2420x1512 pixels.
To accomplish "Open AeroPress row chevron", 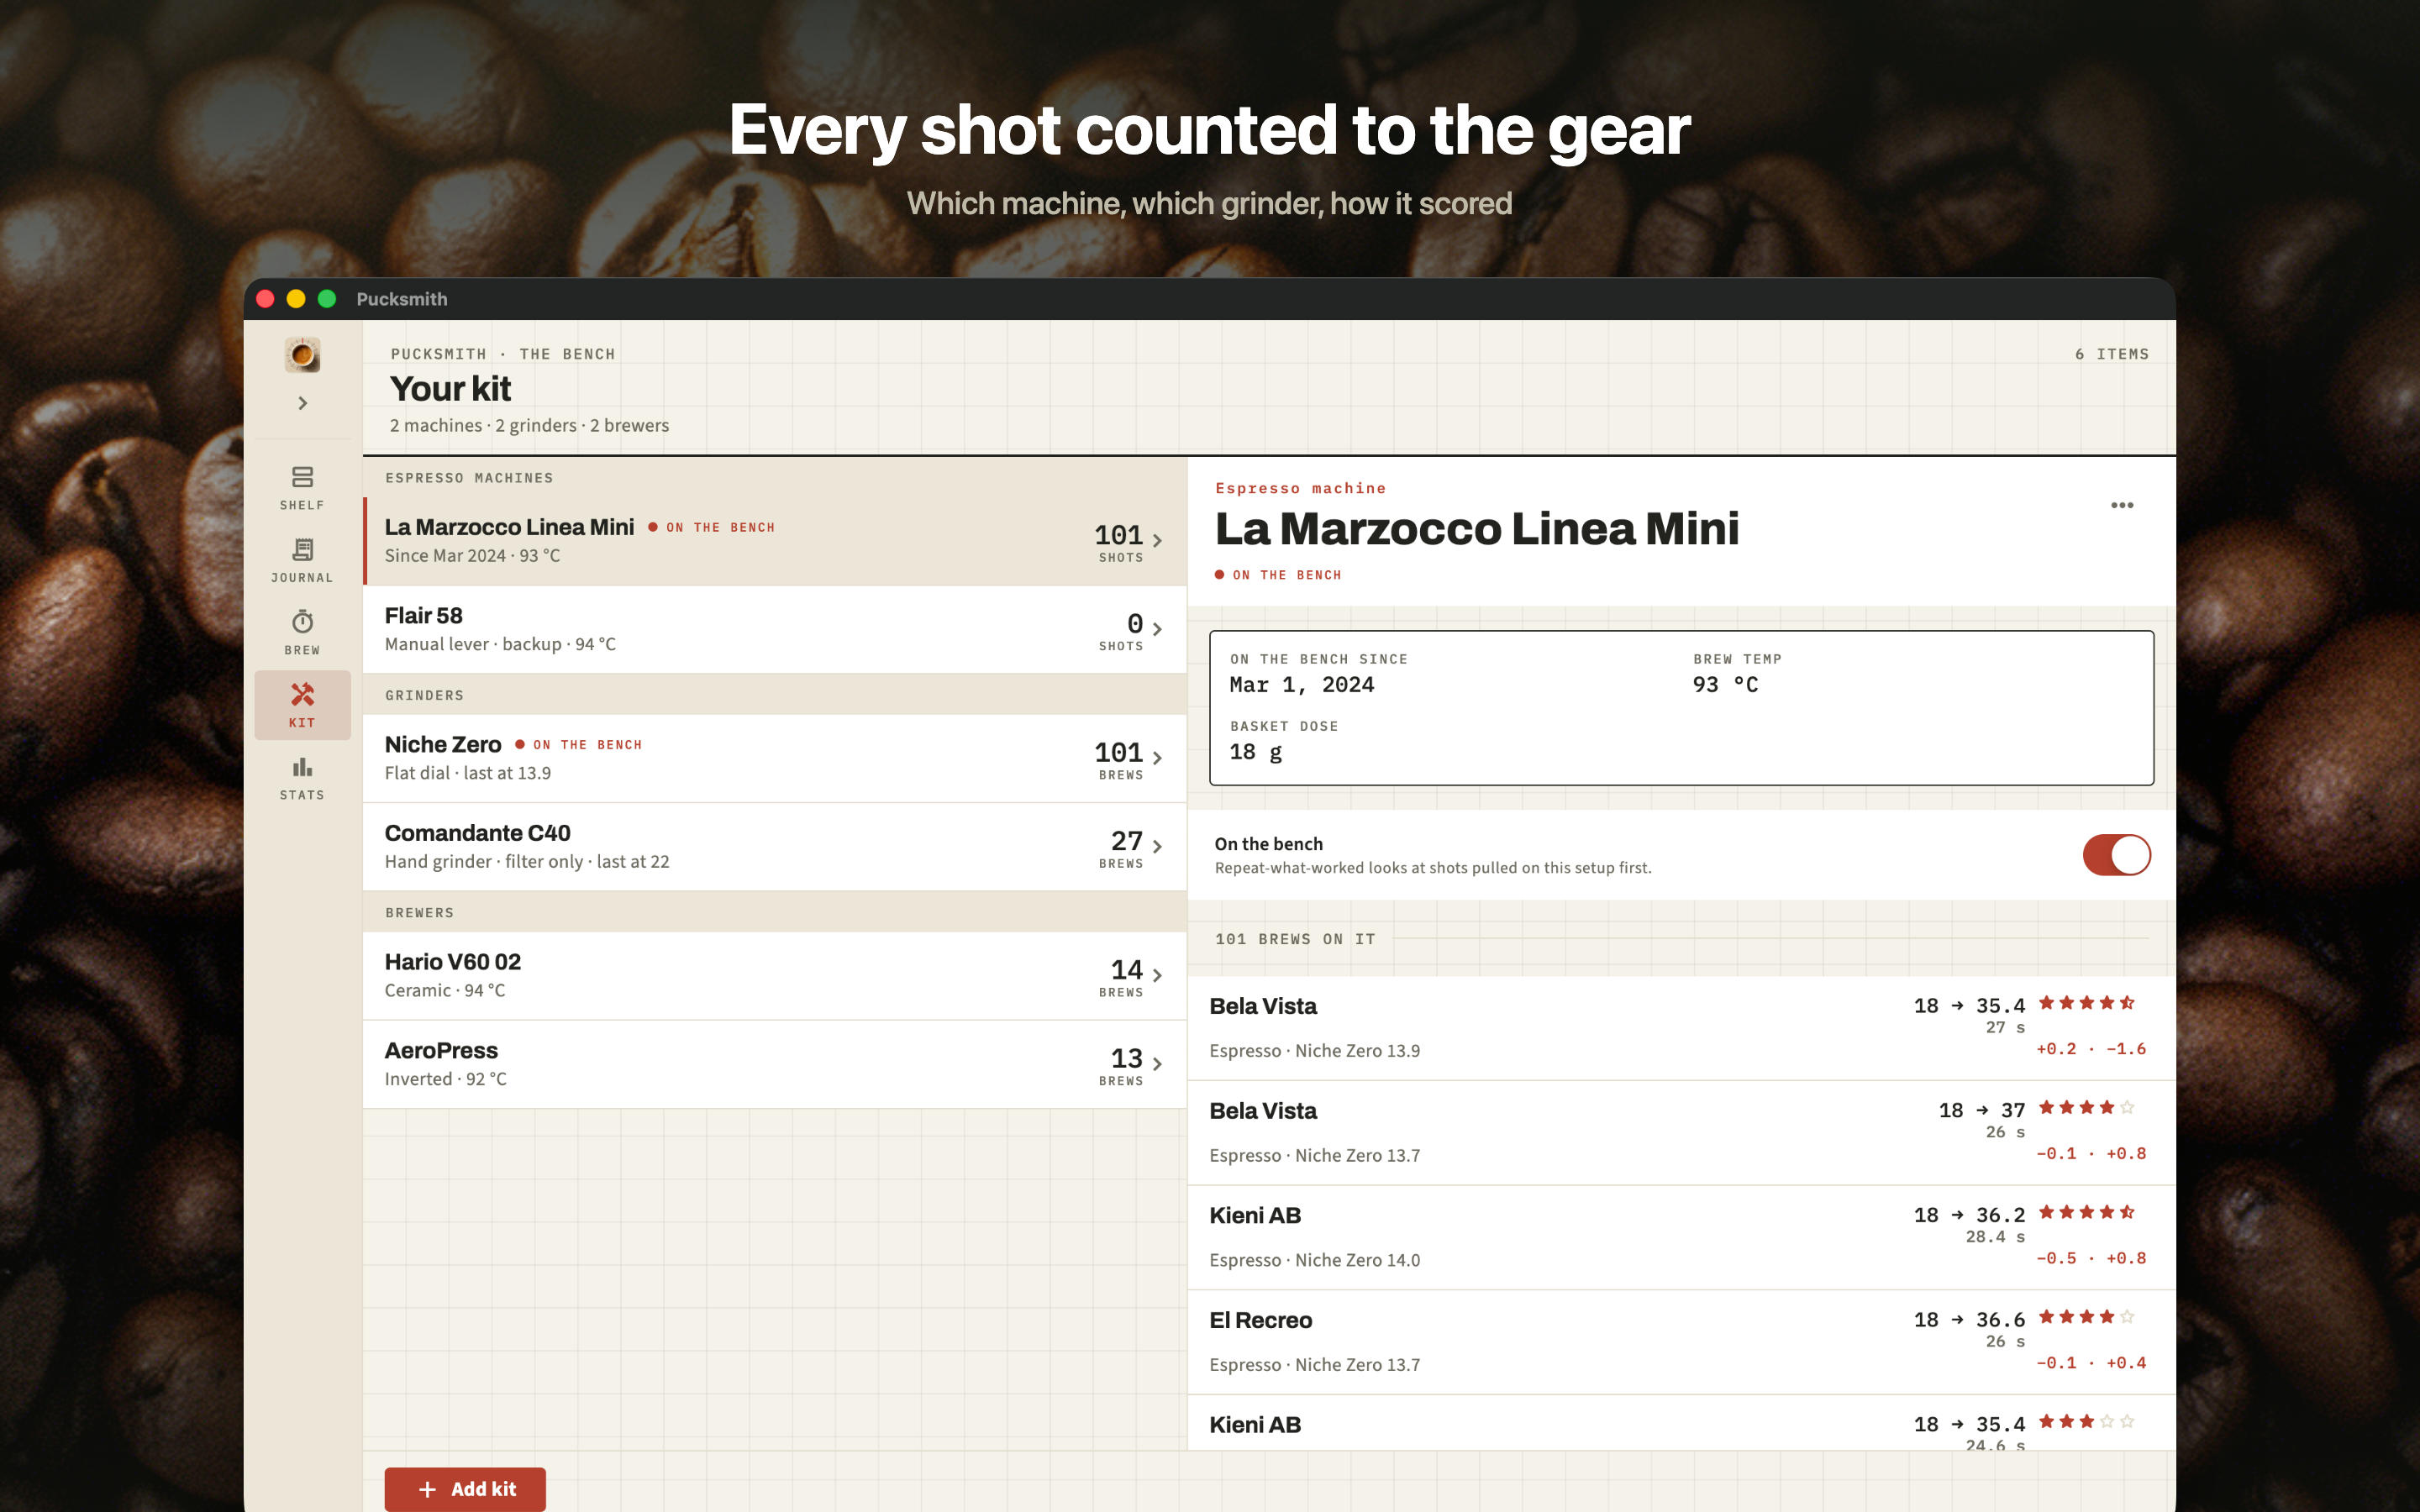I will 1157,1064.
